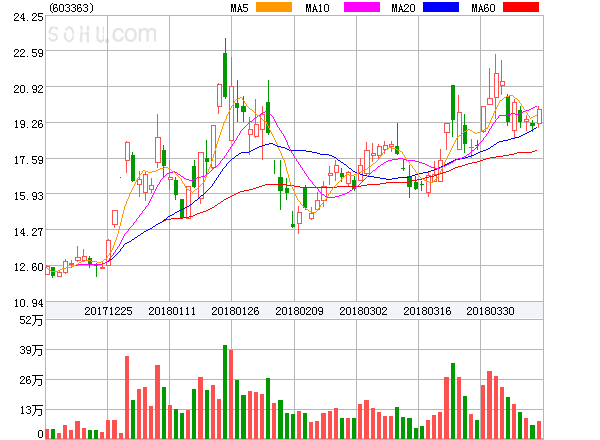Screen dimensions: 600x440
Task: Click the 24.25 price axis label
Action: click(x=28, y=17)
